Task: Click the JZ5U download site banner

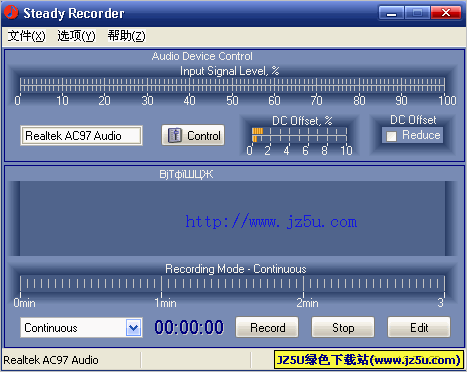Action: (369, 360)
